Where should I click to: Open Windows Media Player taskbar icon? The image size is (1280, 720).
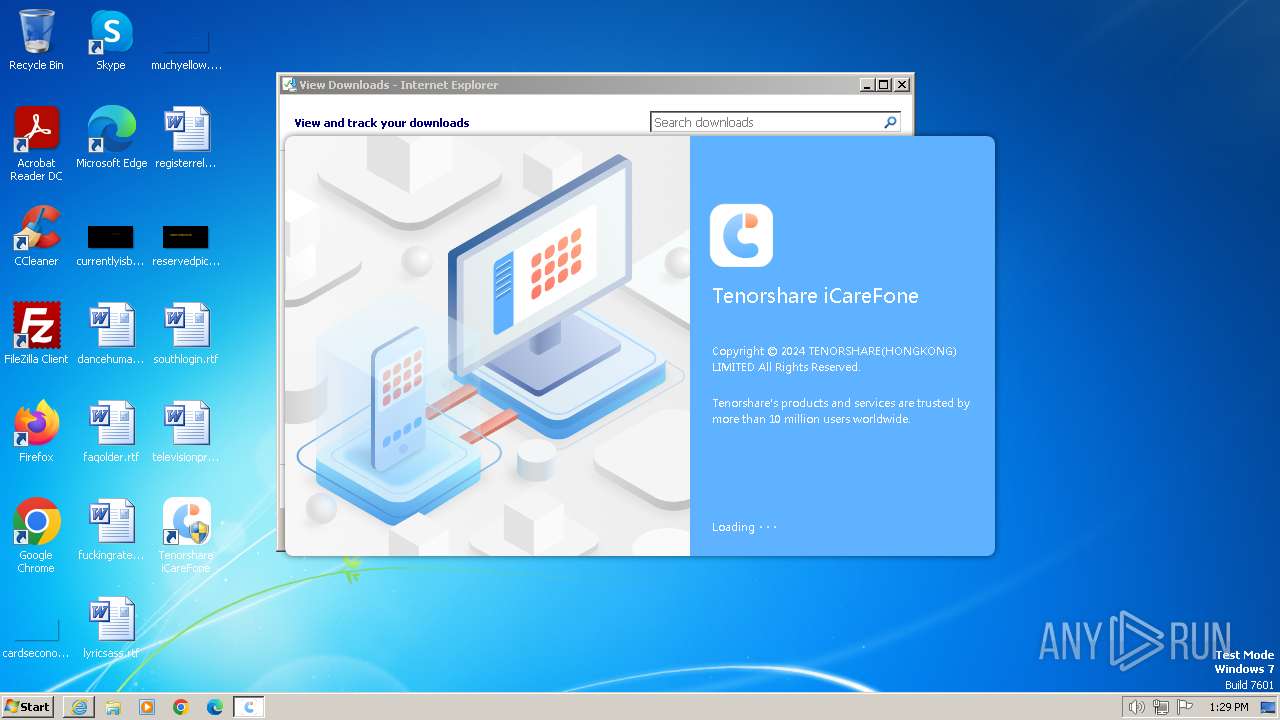tap(147, 707)
